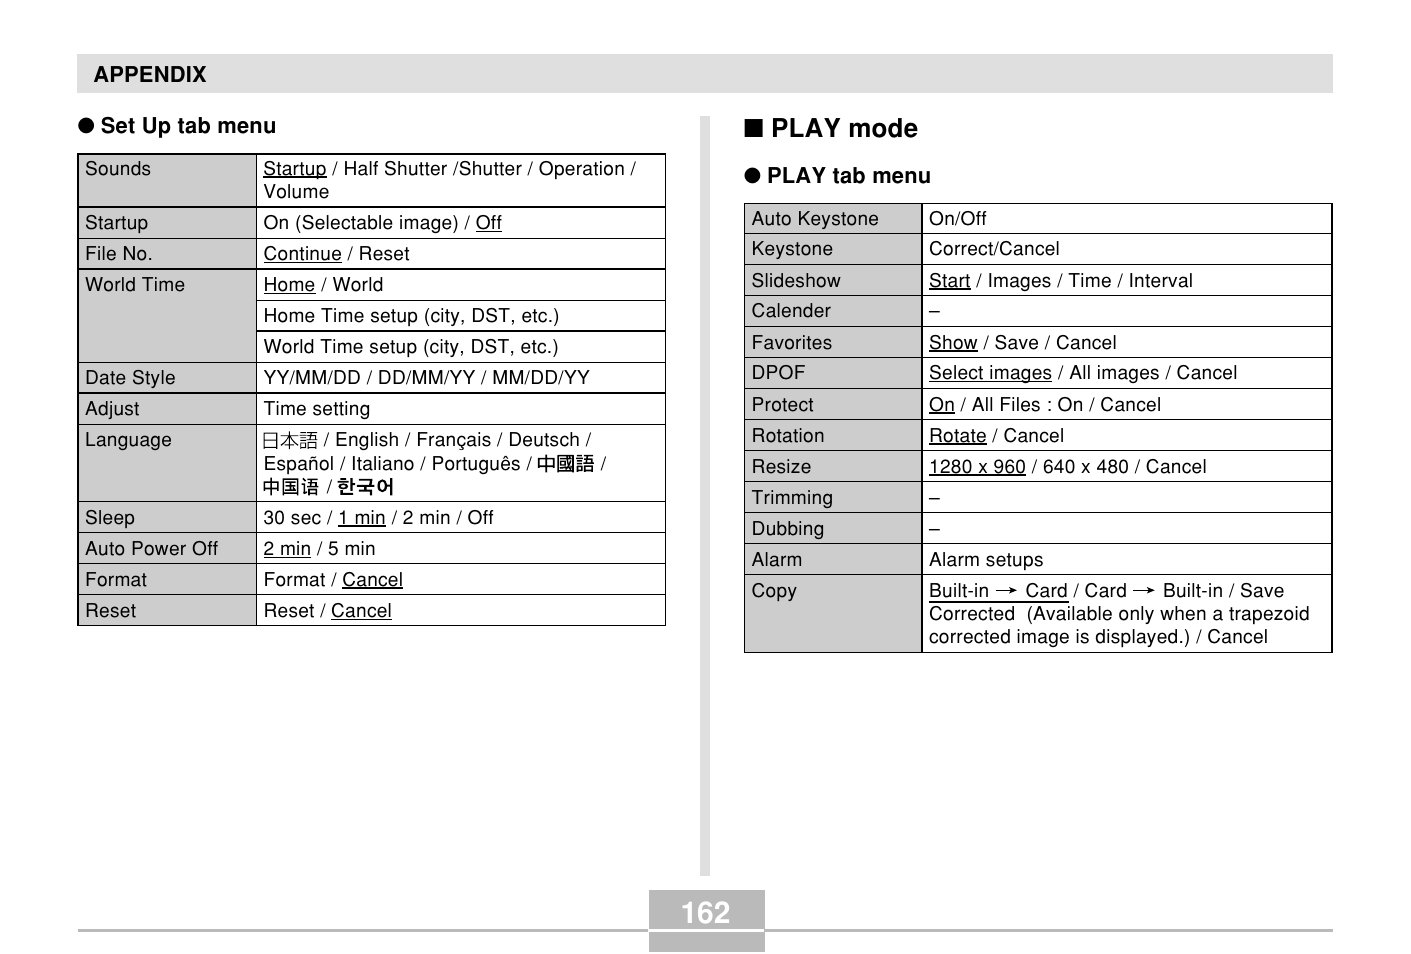Click the Keystone row label
1411x954 pixels.
pos(792,249)
